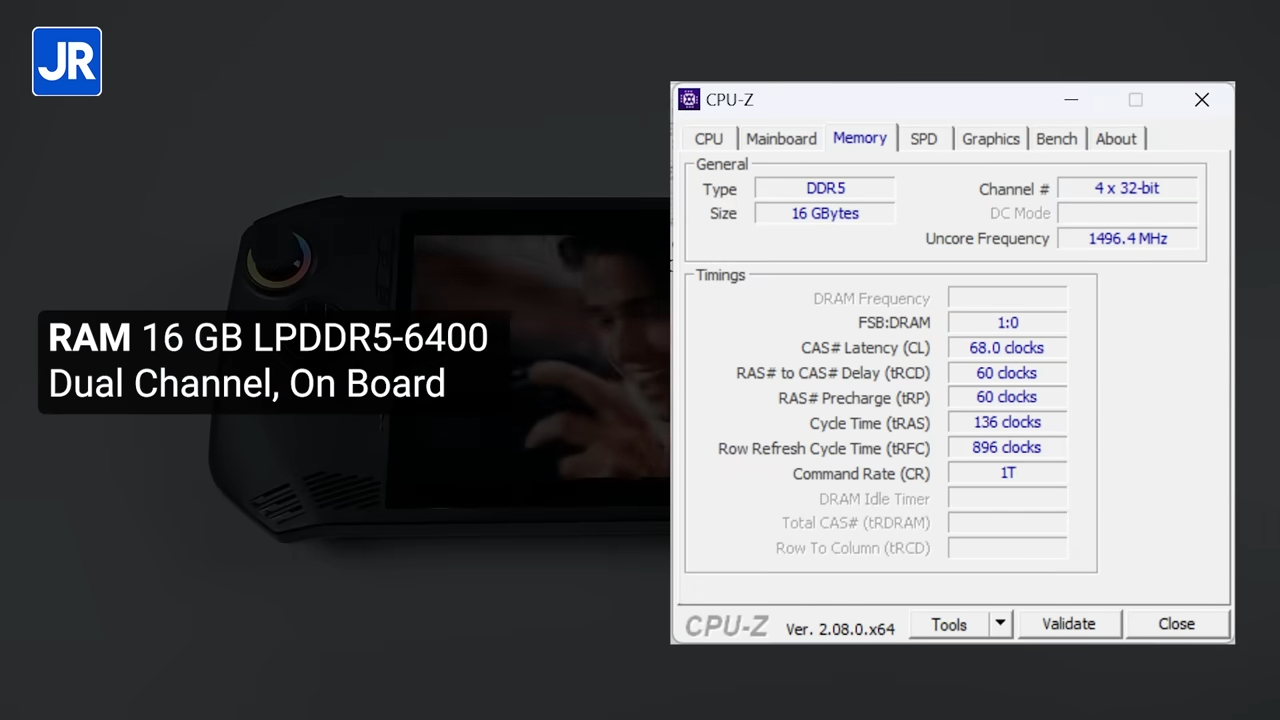Close CPU-Z using the title bar X

click(1201, 100)
